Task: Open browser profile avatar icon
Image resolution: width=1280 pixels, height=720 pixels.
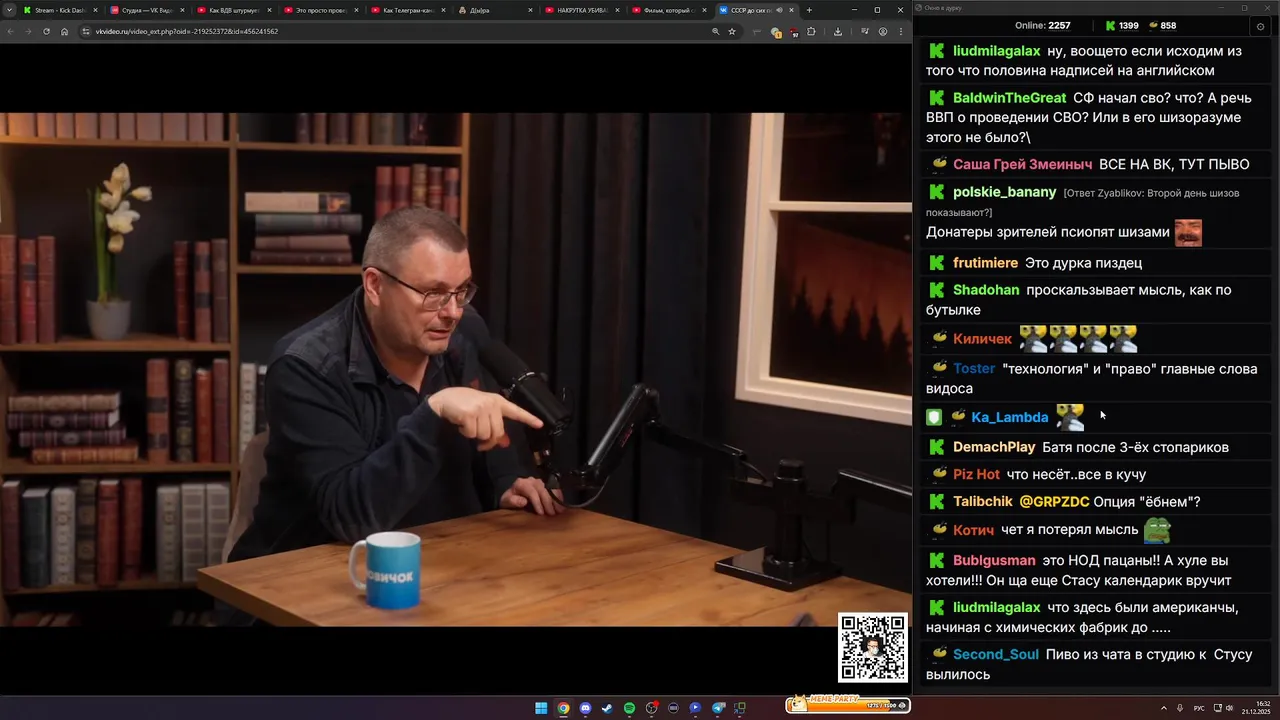Action: 883,31
